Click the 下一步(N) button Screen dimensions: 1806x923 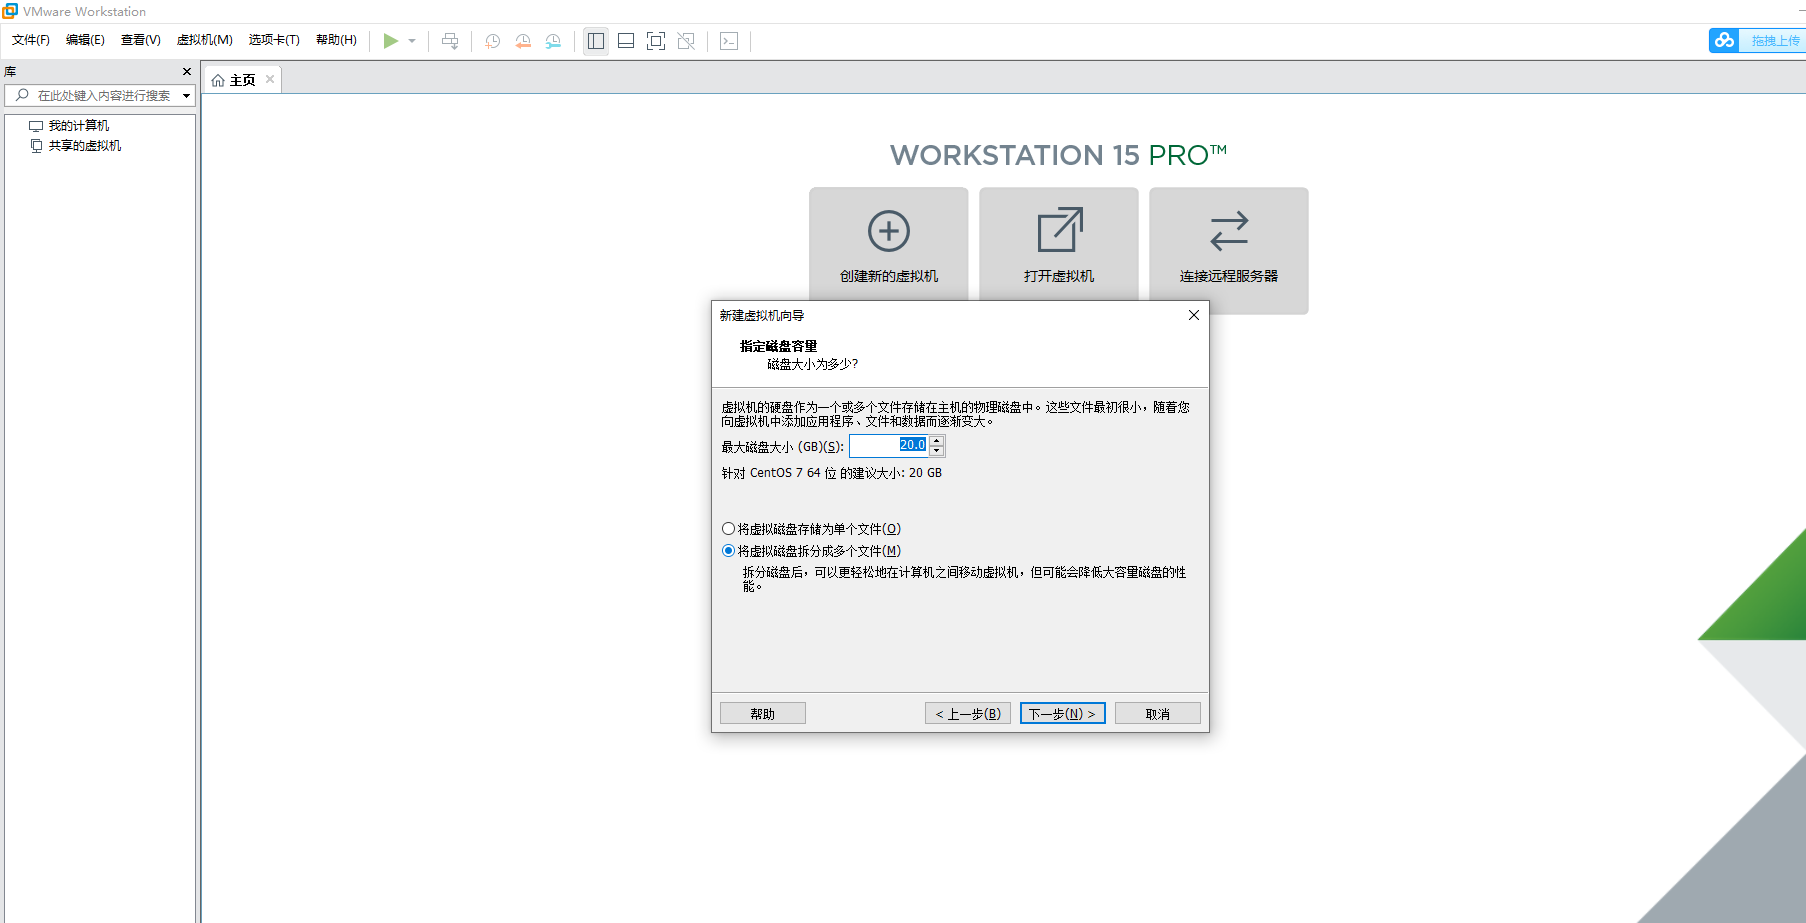point(1062,712)
